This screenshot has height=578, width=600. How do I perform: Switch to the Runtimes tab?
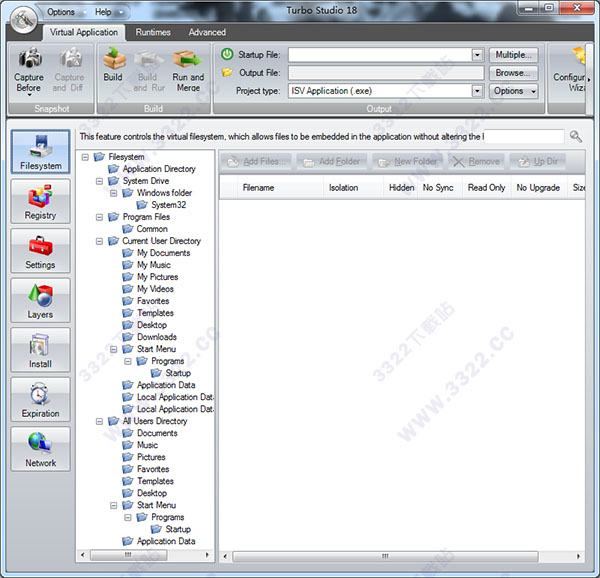153,33
